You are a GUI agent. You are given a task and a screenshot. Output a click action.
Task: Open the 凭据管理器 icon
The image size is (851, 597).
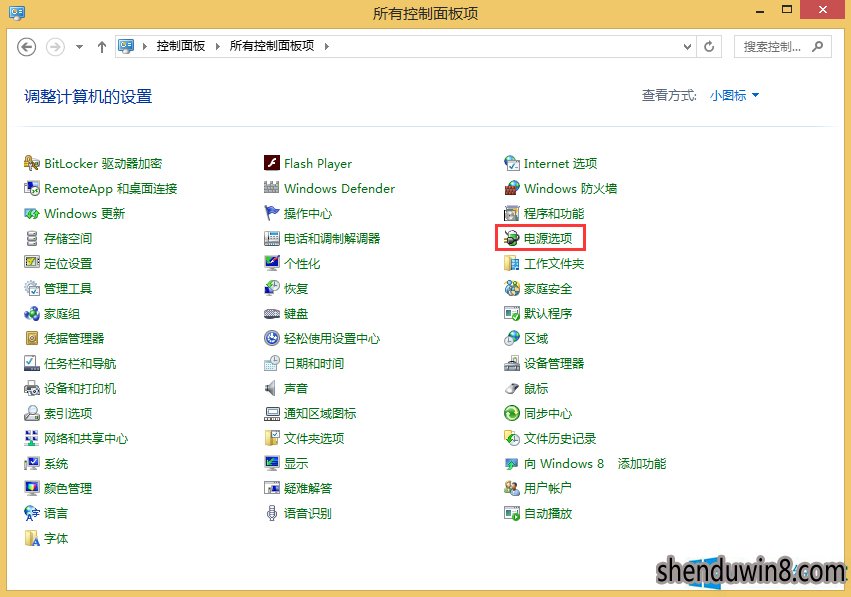(x=31, y=338)
